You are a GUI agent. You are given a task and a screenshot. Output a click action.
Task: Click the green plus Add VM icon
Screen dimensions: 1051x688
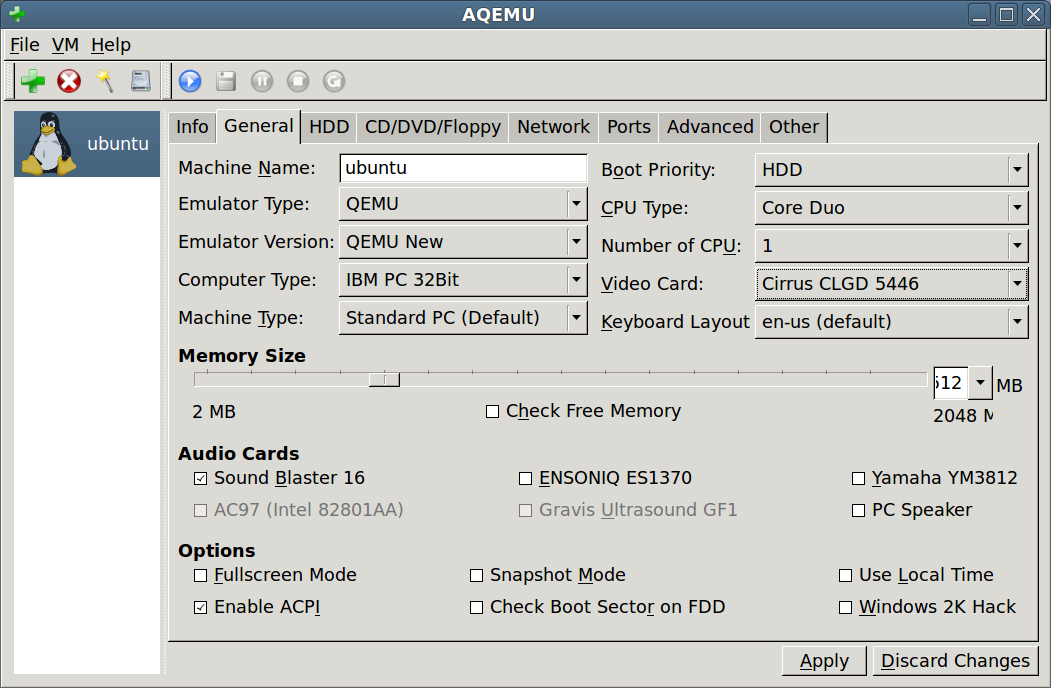point(33,81)
